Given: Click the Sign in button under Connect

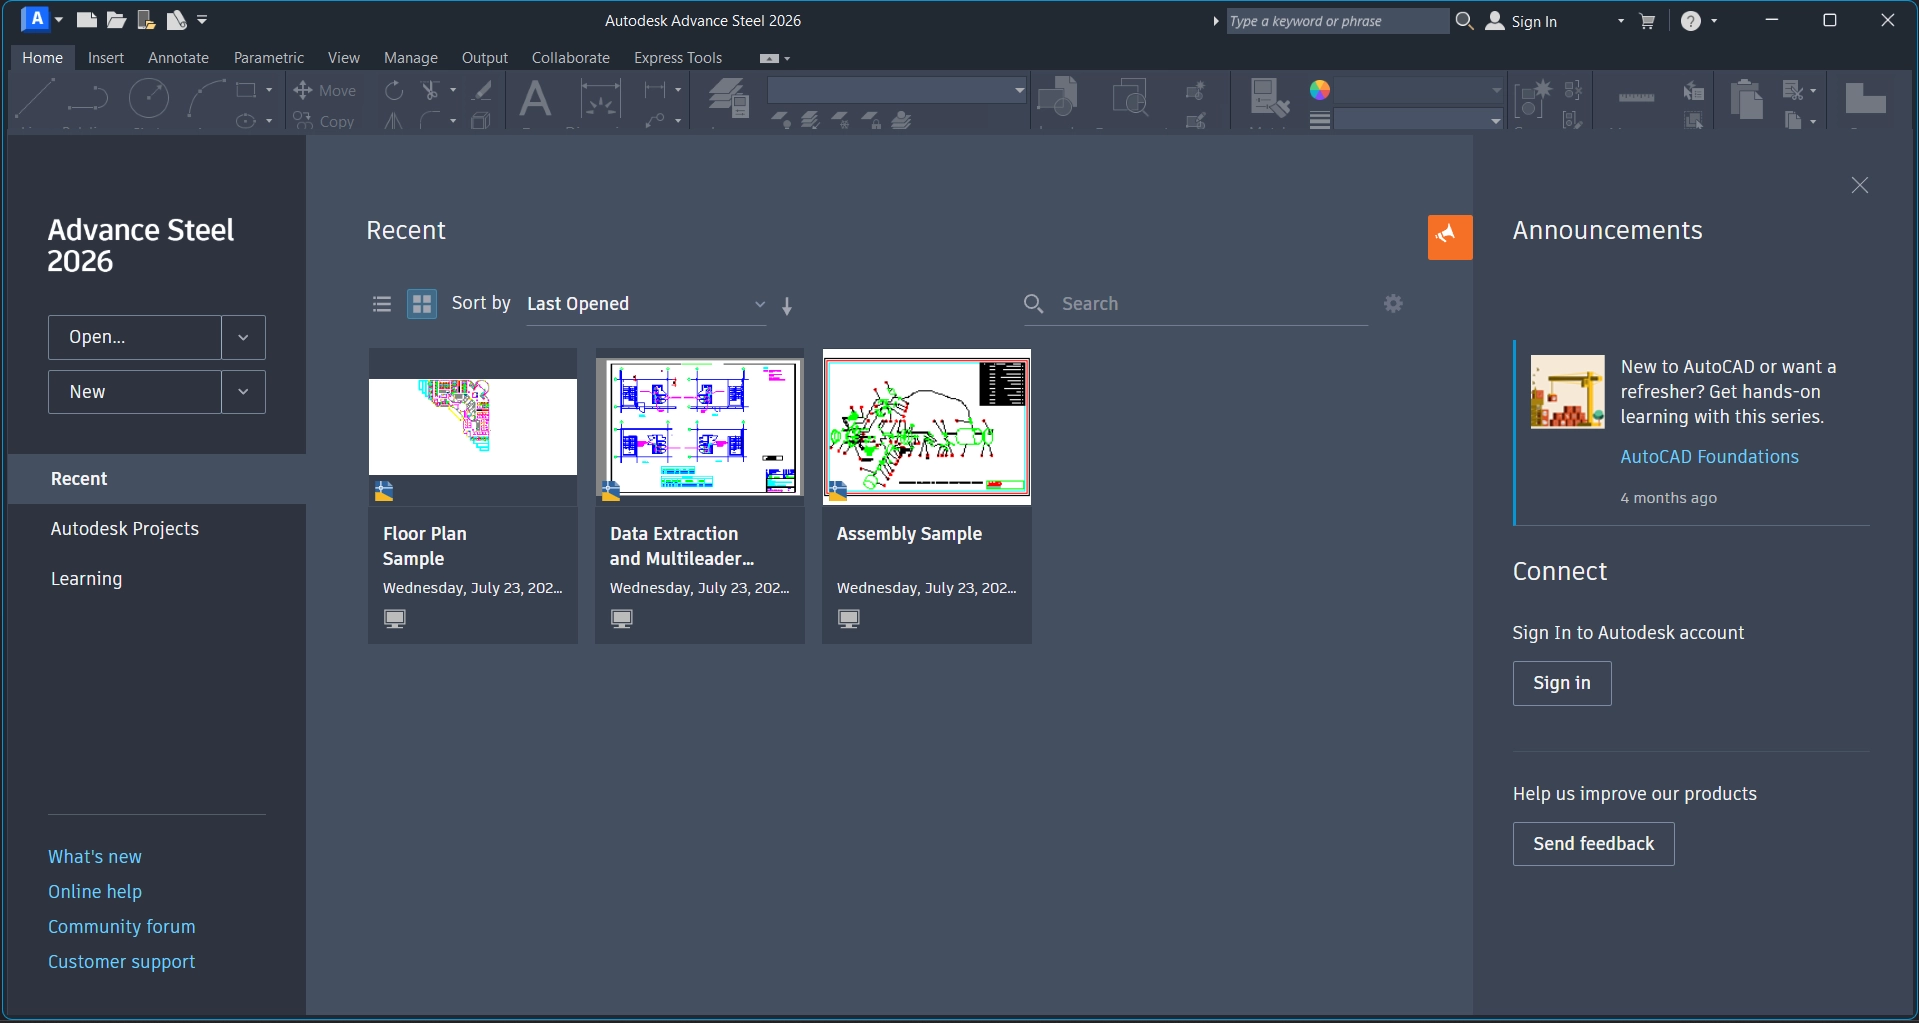Looking at the screenshot, I should click(x=1562, y=683).
